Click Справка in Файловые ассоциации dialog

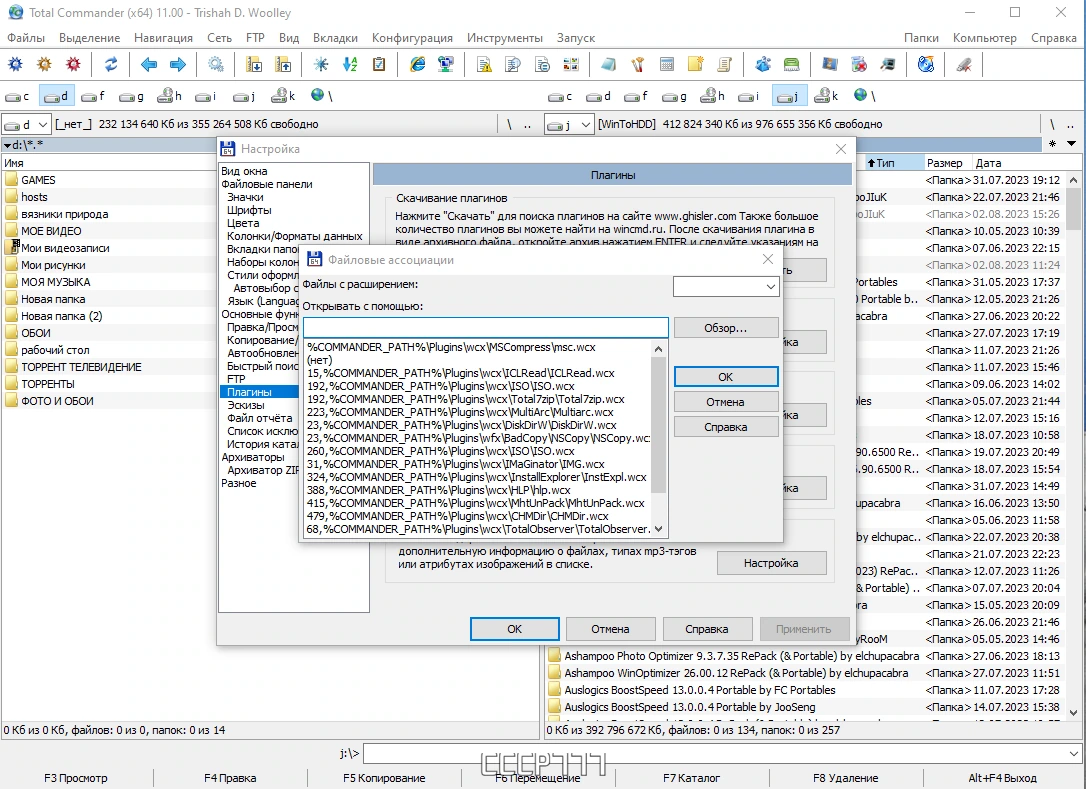click(x=726, y=427)
